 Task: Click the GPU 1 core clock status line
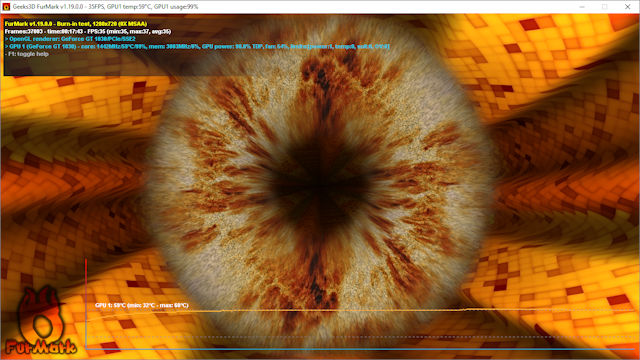point(197,47)
